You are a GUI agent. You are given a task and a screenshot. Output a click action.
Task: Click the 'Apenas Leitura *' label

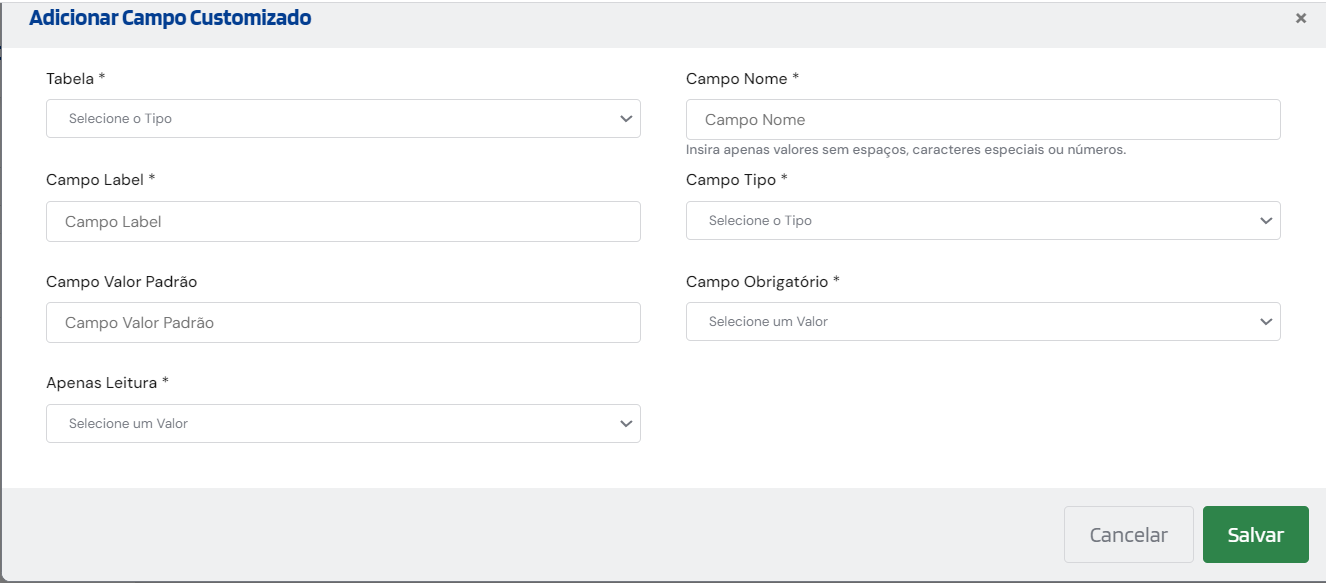pyautogui.click(x=108, y=383)
